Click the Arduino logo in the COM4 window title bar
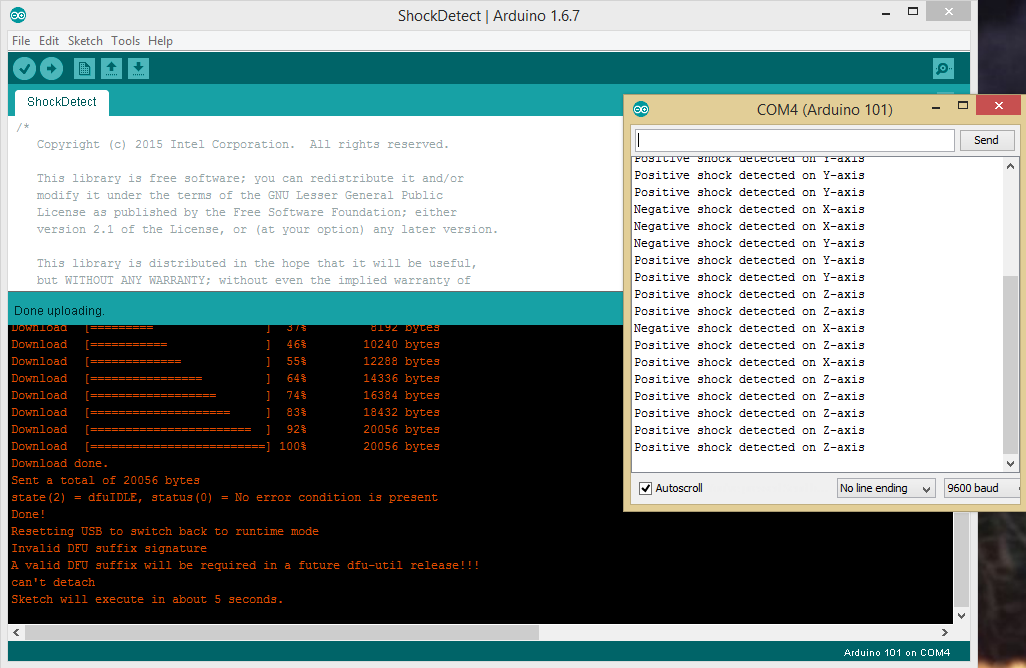This screenshot has width=1026, height=668. pos(641,109)
